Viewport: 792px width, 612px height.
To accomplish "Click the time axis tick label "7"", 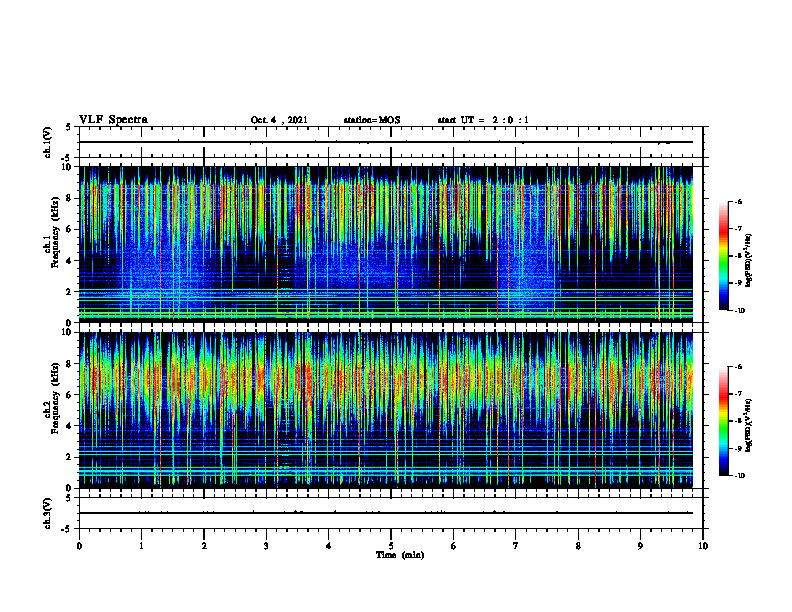I will [516, 546].
